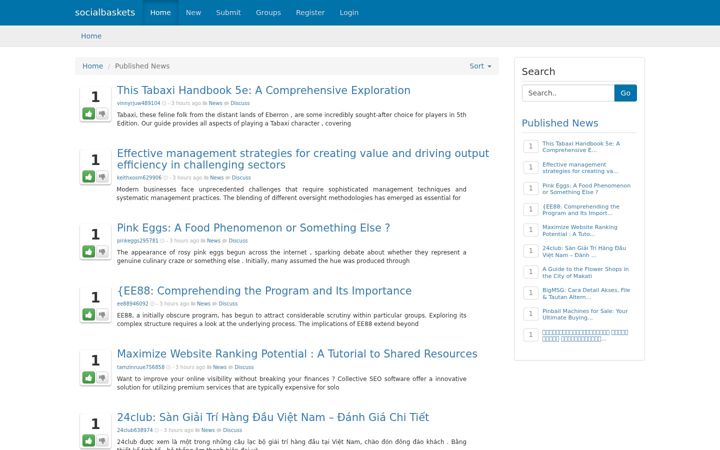Image resolution: width=720 pixels, height=450 pixels.
Task: Downvote the Effective management strategies story
Action: click(x=102, y=176)
